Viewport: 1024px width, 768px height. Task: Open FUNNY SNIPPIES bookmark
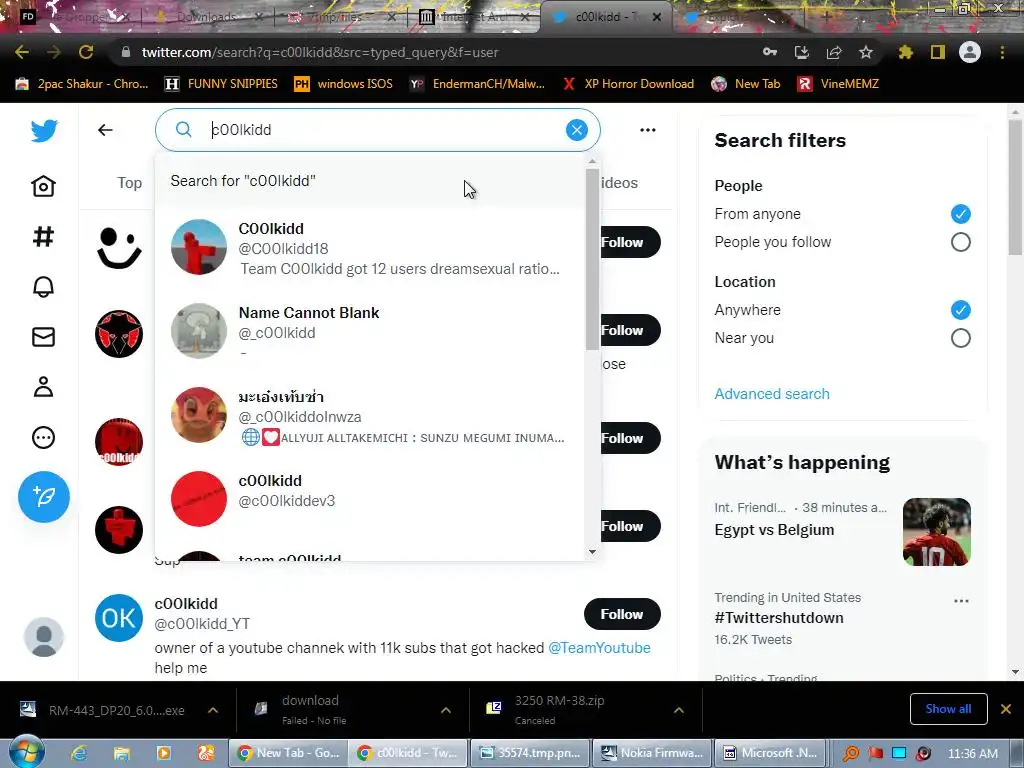click(x=221, y=84)
